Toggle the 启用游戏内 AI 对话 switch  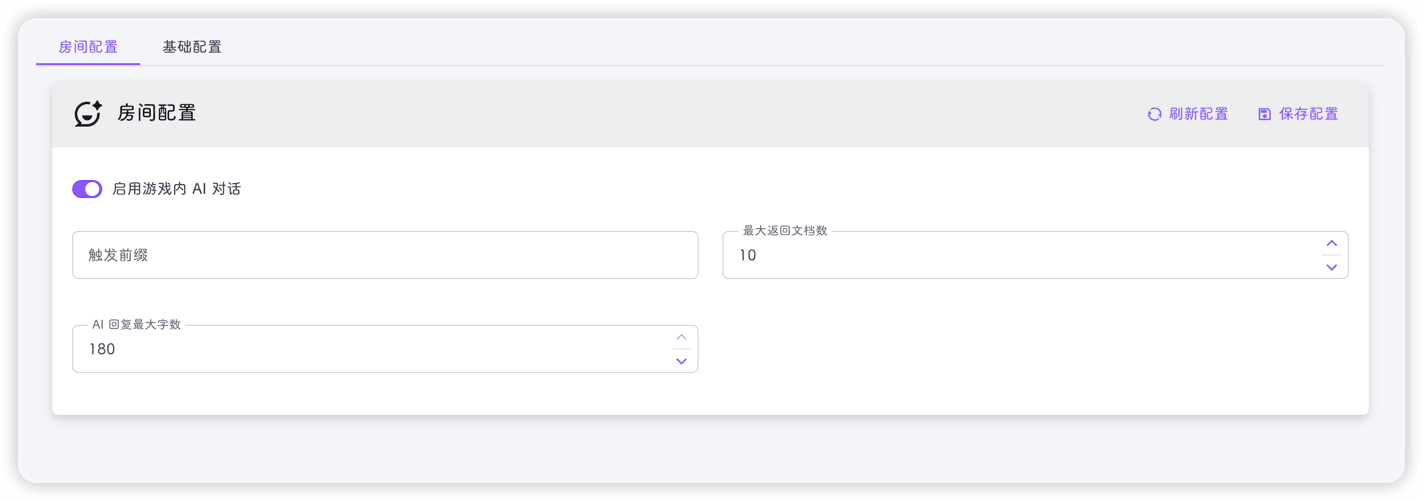87,189
